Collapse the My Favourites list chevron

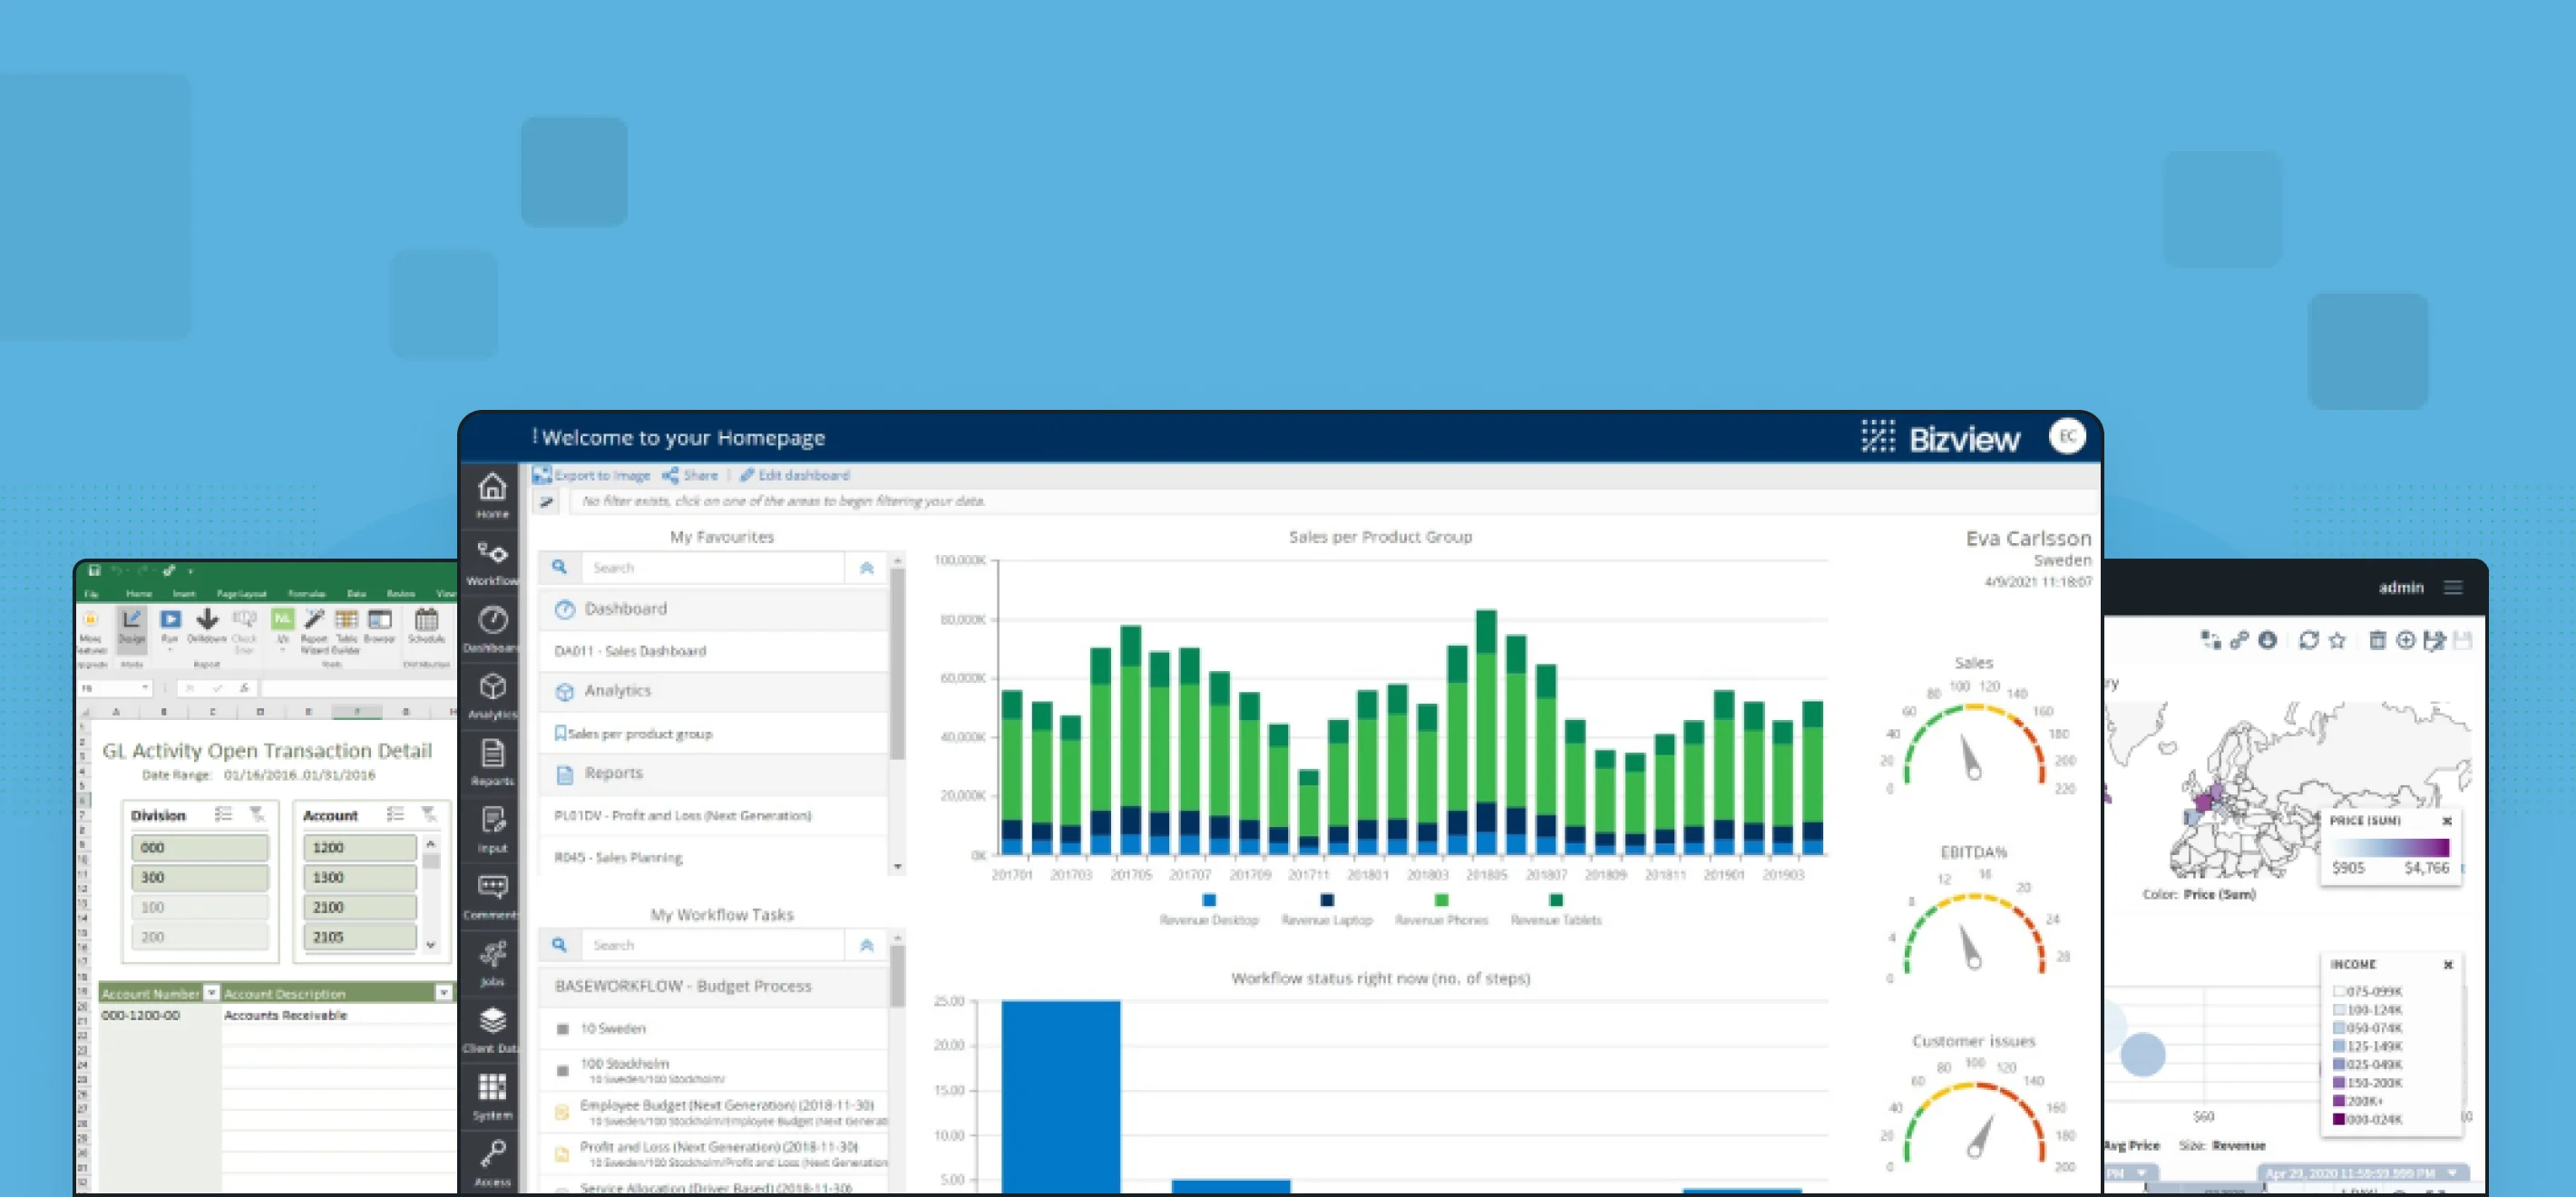coord(866,568)
